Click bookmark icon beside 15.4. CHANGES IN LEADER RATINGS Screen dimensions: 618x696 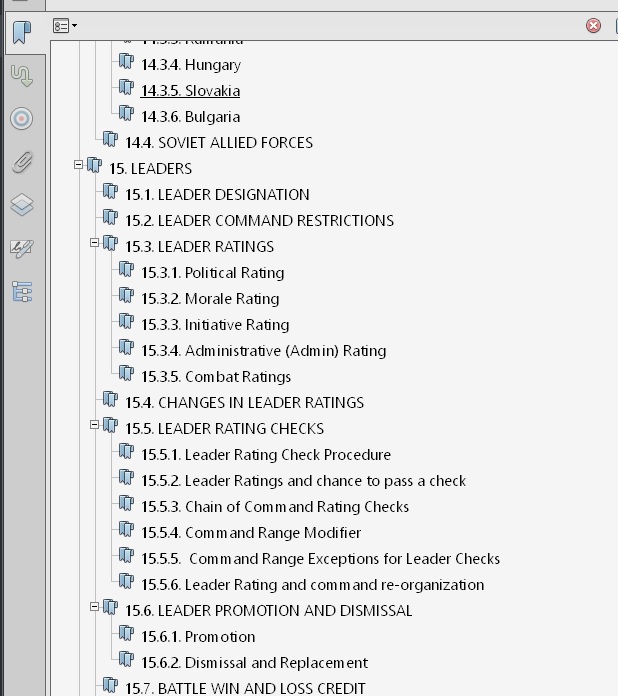pos(110,399)
